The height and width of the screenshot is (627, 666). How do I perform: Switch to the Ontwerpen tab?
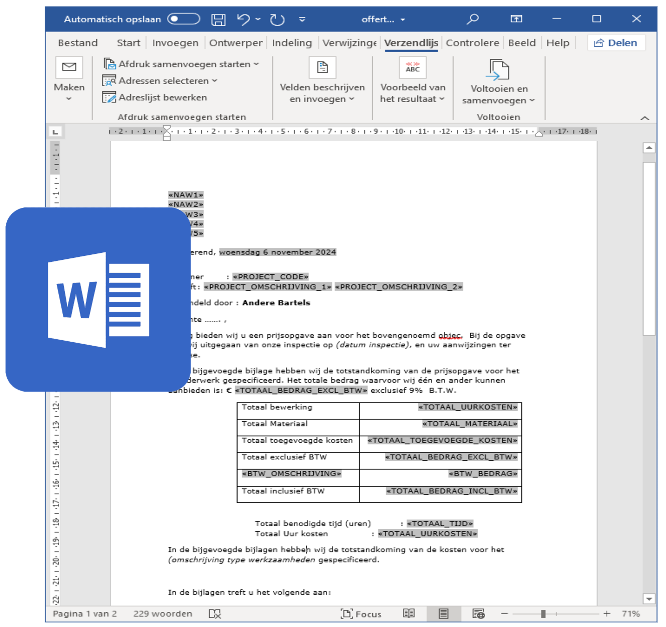[236, 43]
